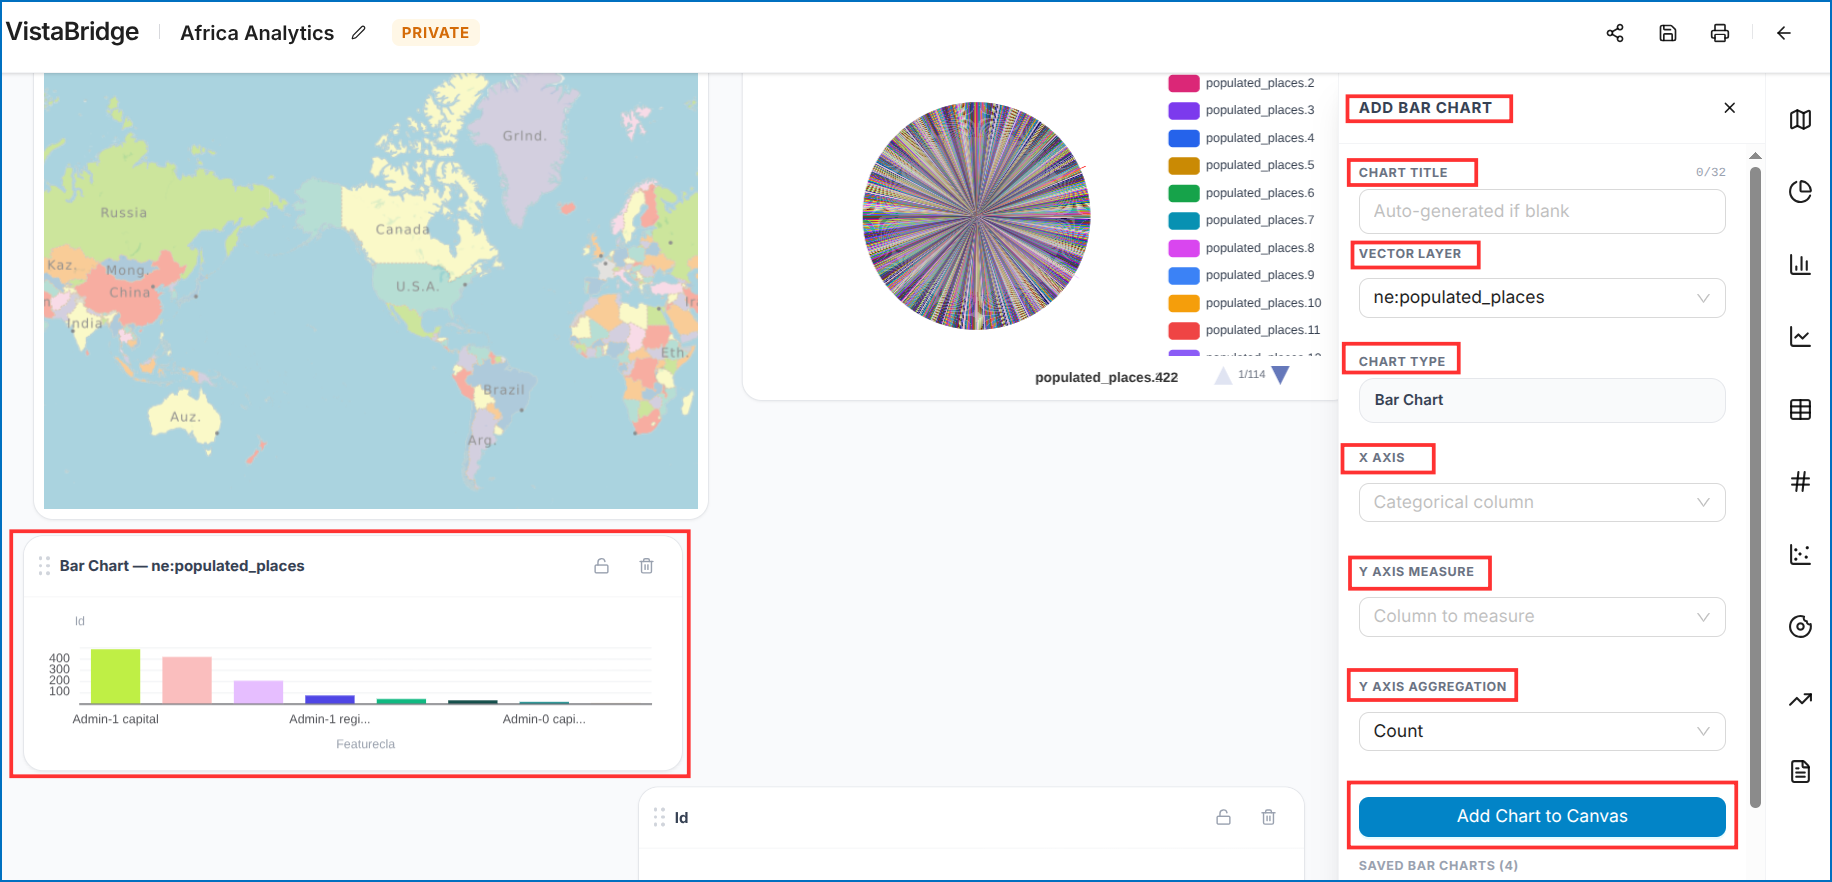
Task: Click the Saved Bar Charts (4) heading
Action: [1438, 866]
